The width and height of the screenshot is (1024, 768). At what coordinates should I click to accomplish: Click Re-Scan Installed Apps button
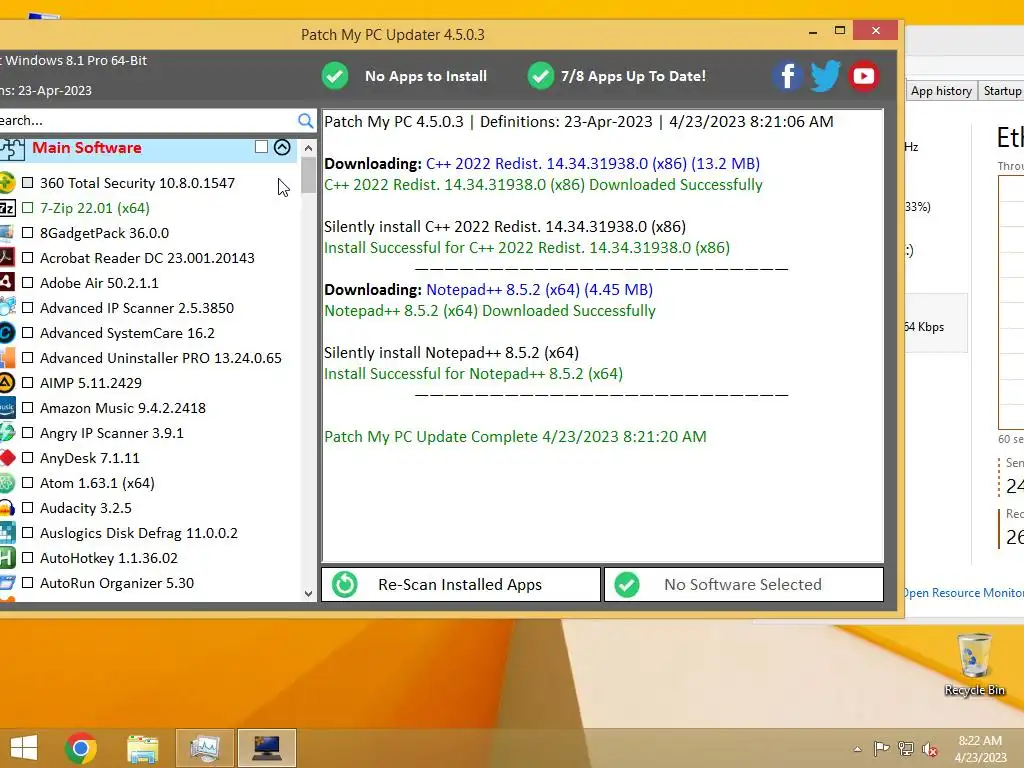460,584
